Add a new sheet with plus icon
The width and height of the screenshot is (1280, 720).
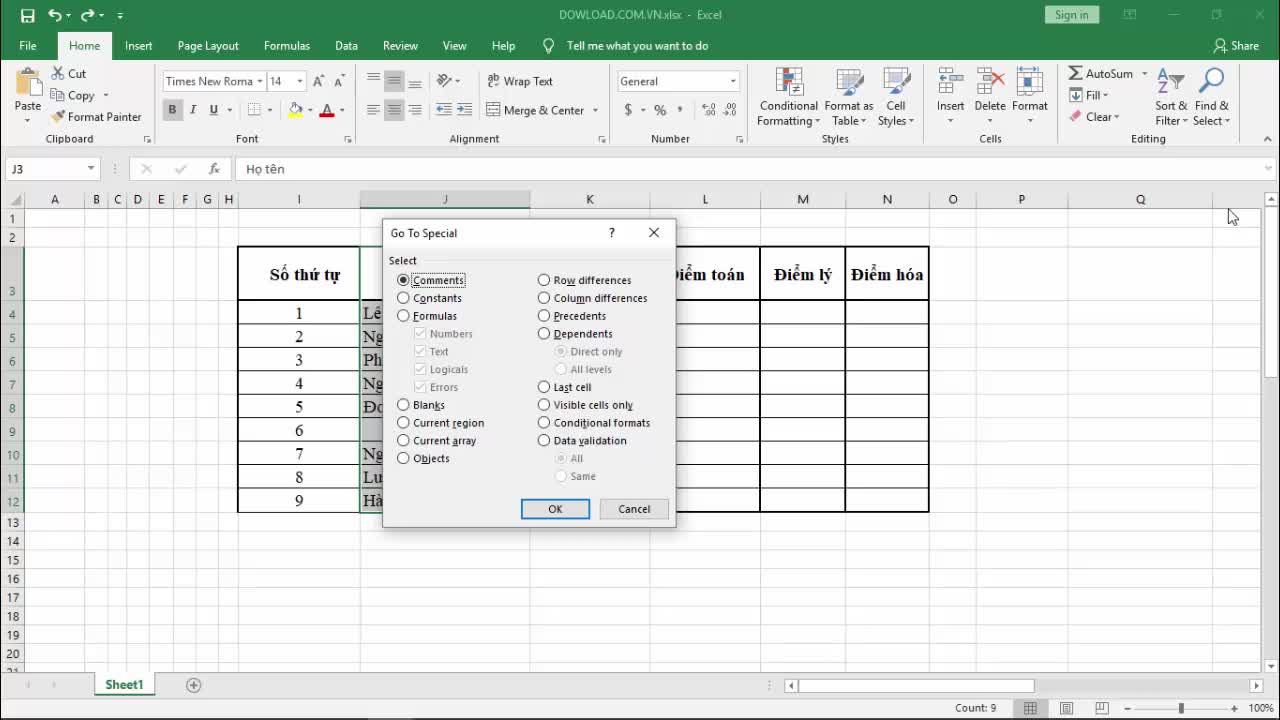pos(194,685)
